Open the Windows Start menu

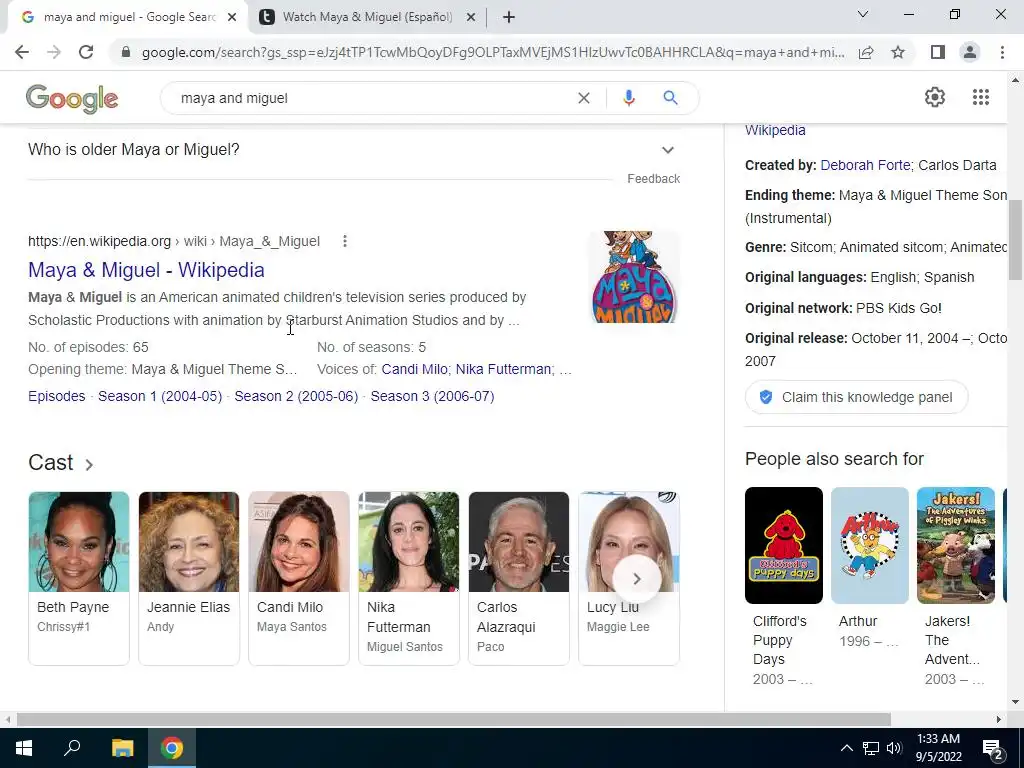(x=24, y=748)
